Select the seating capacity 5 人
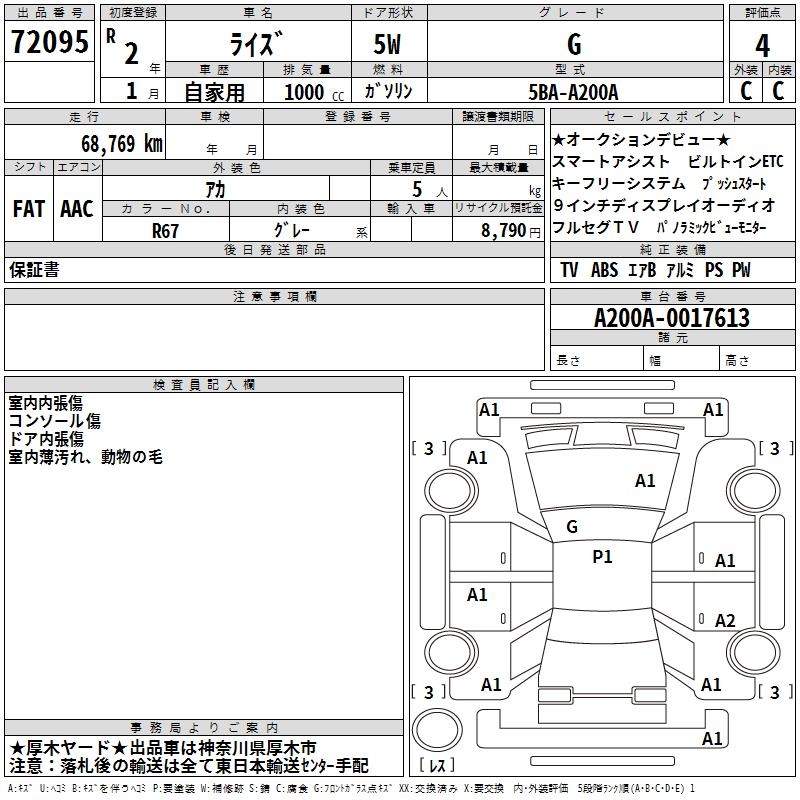The image size is (800, 800). pyautogui.click(x=430, y=190)
